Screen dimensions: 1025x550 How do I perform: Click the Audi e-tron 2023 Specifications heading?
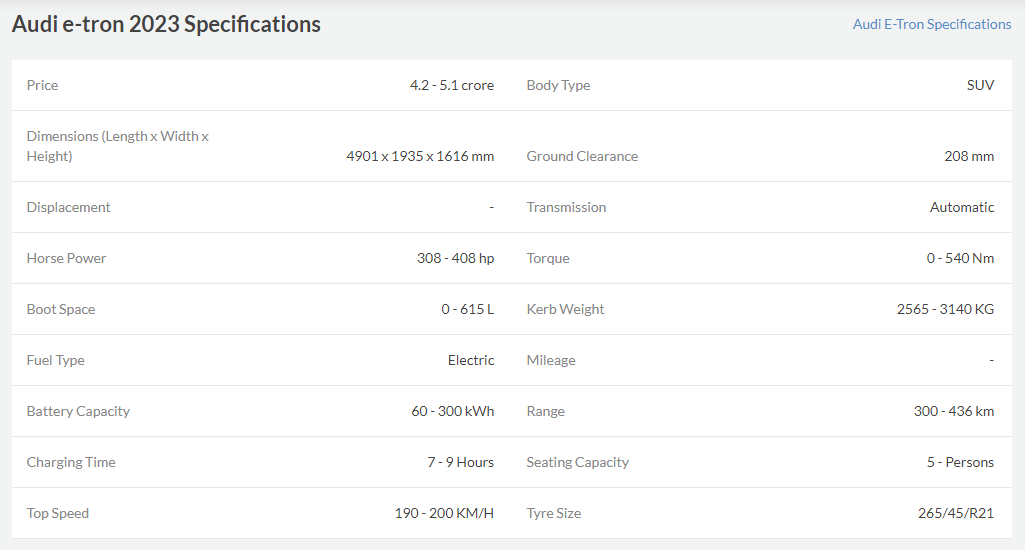tap(166, 24)
